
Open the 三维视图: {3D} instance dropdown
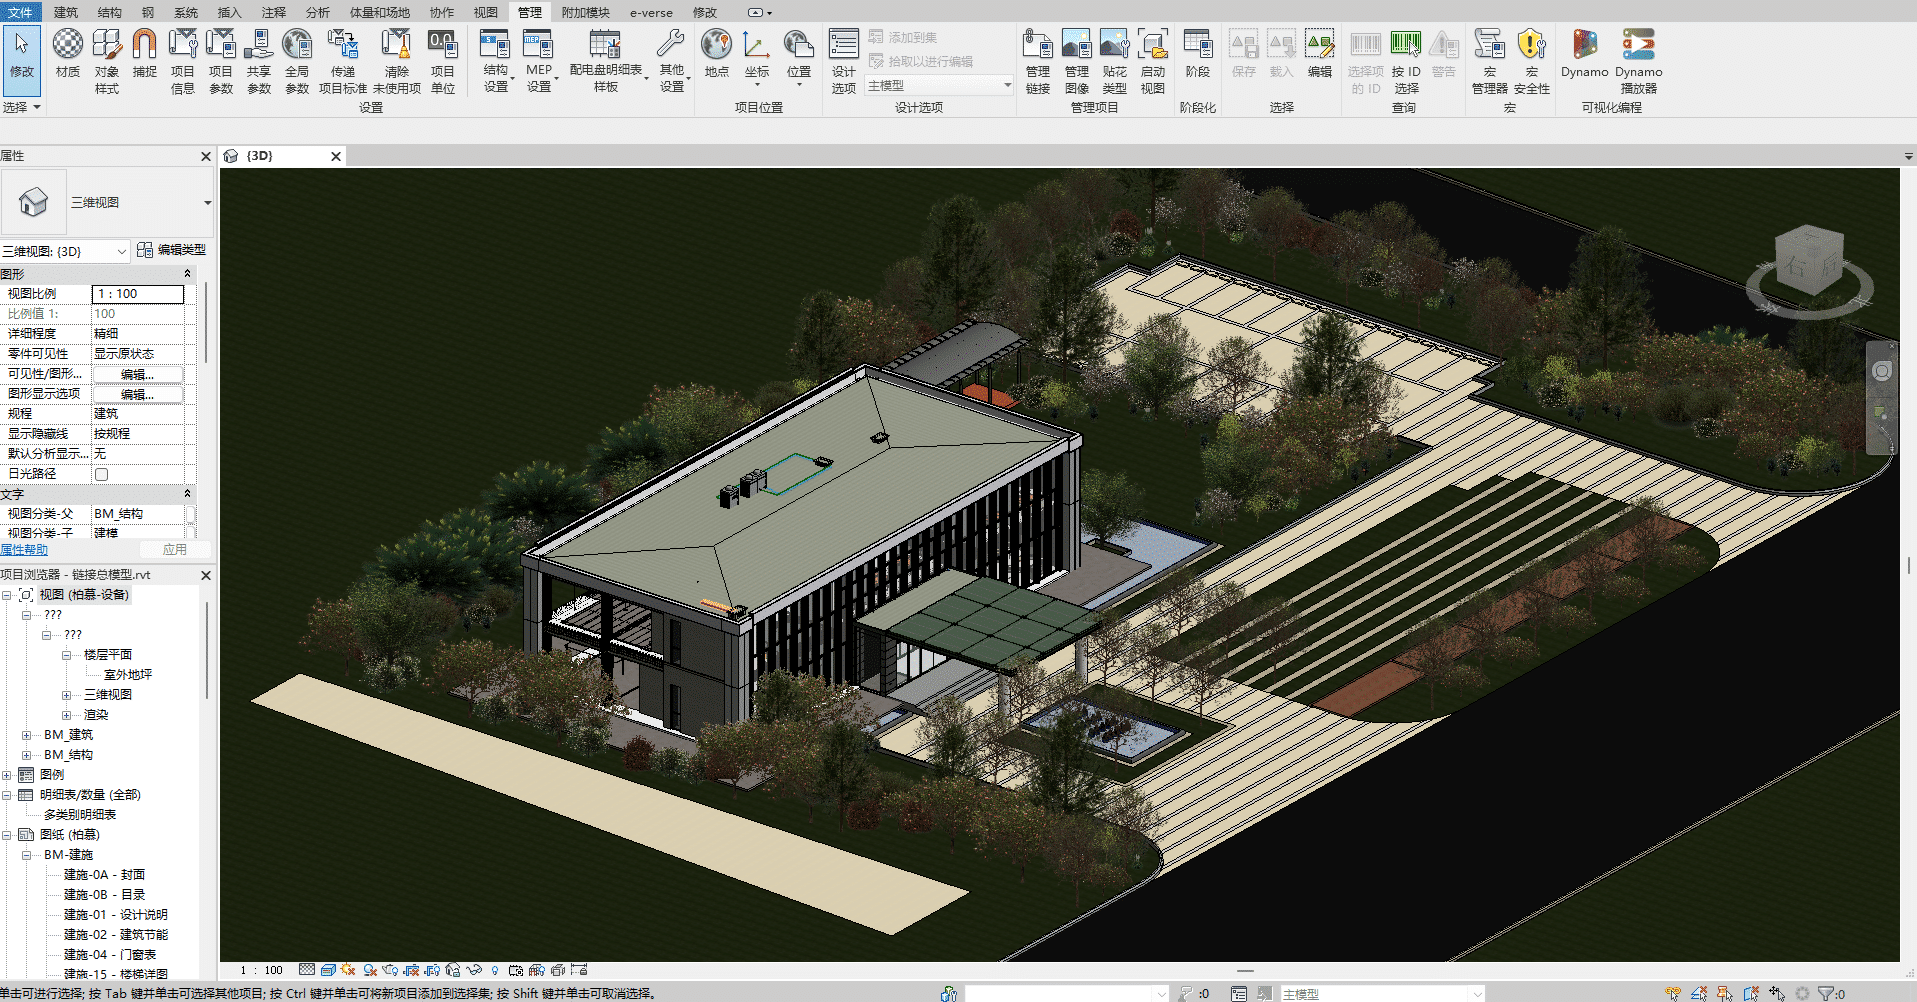[122, 251]
